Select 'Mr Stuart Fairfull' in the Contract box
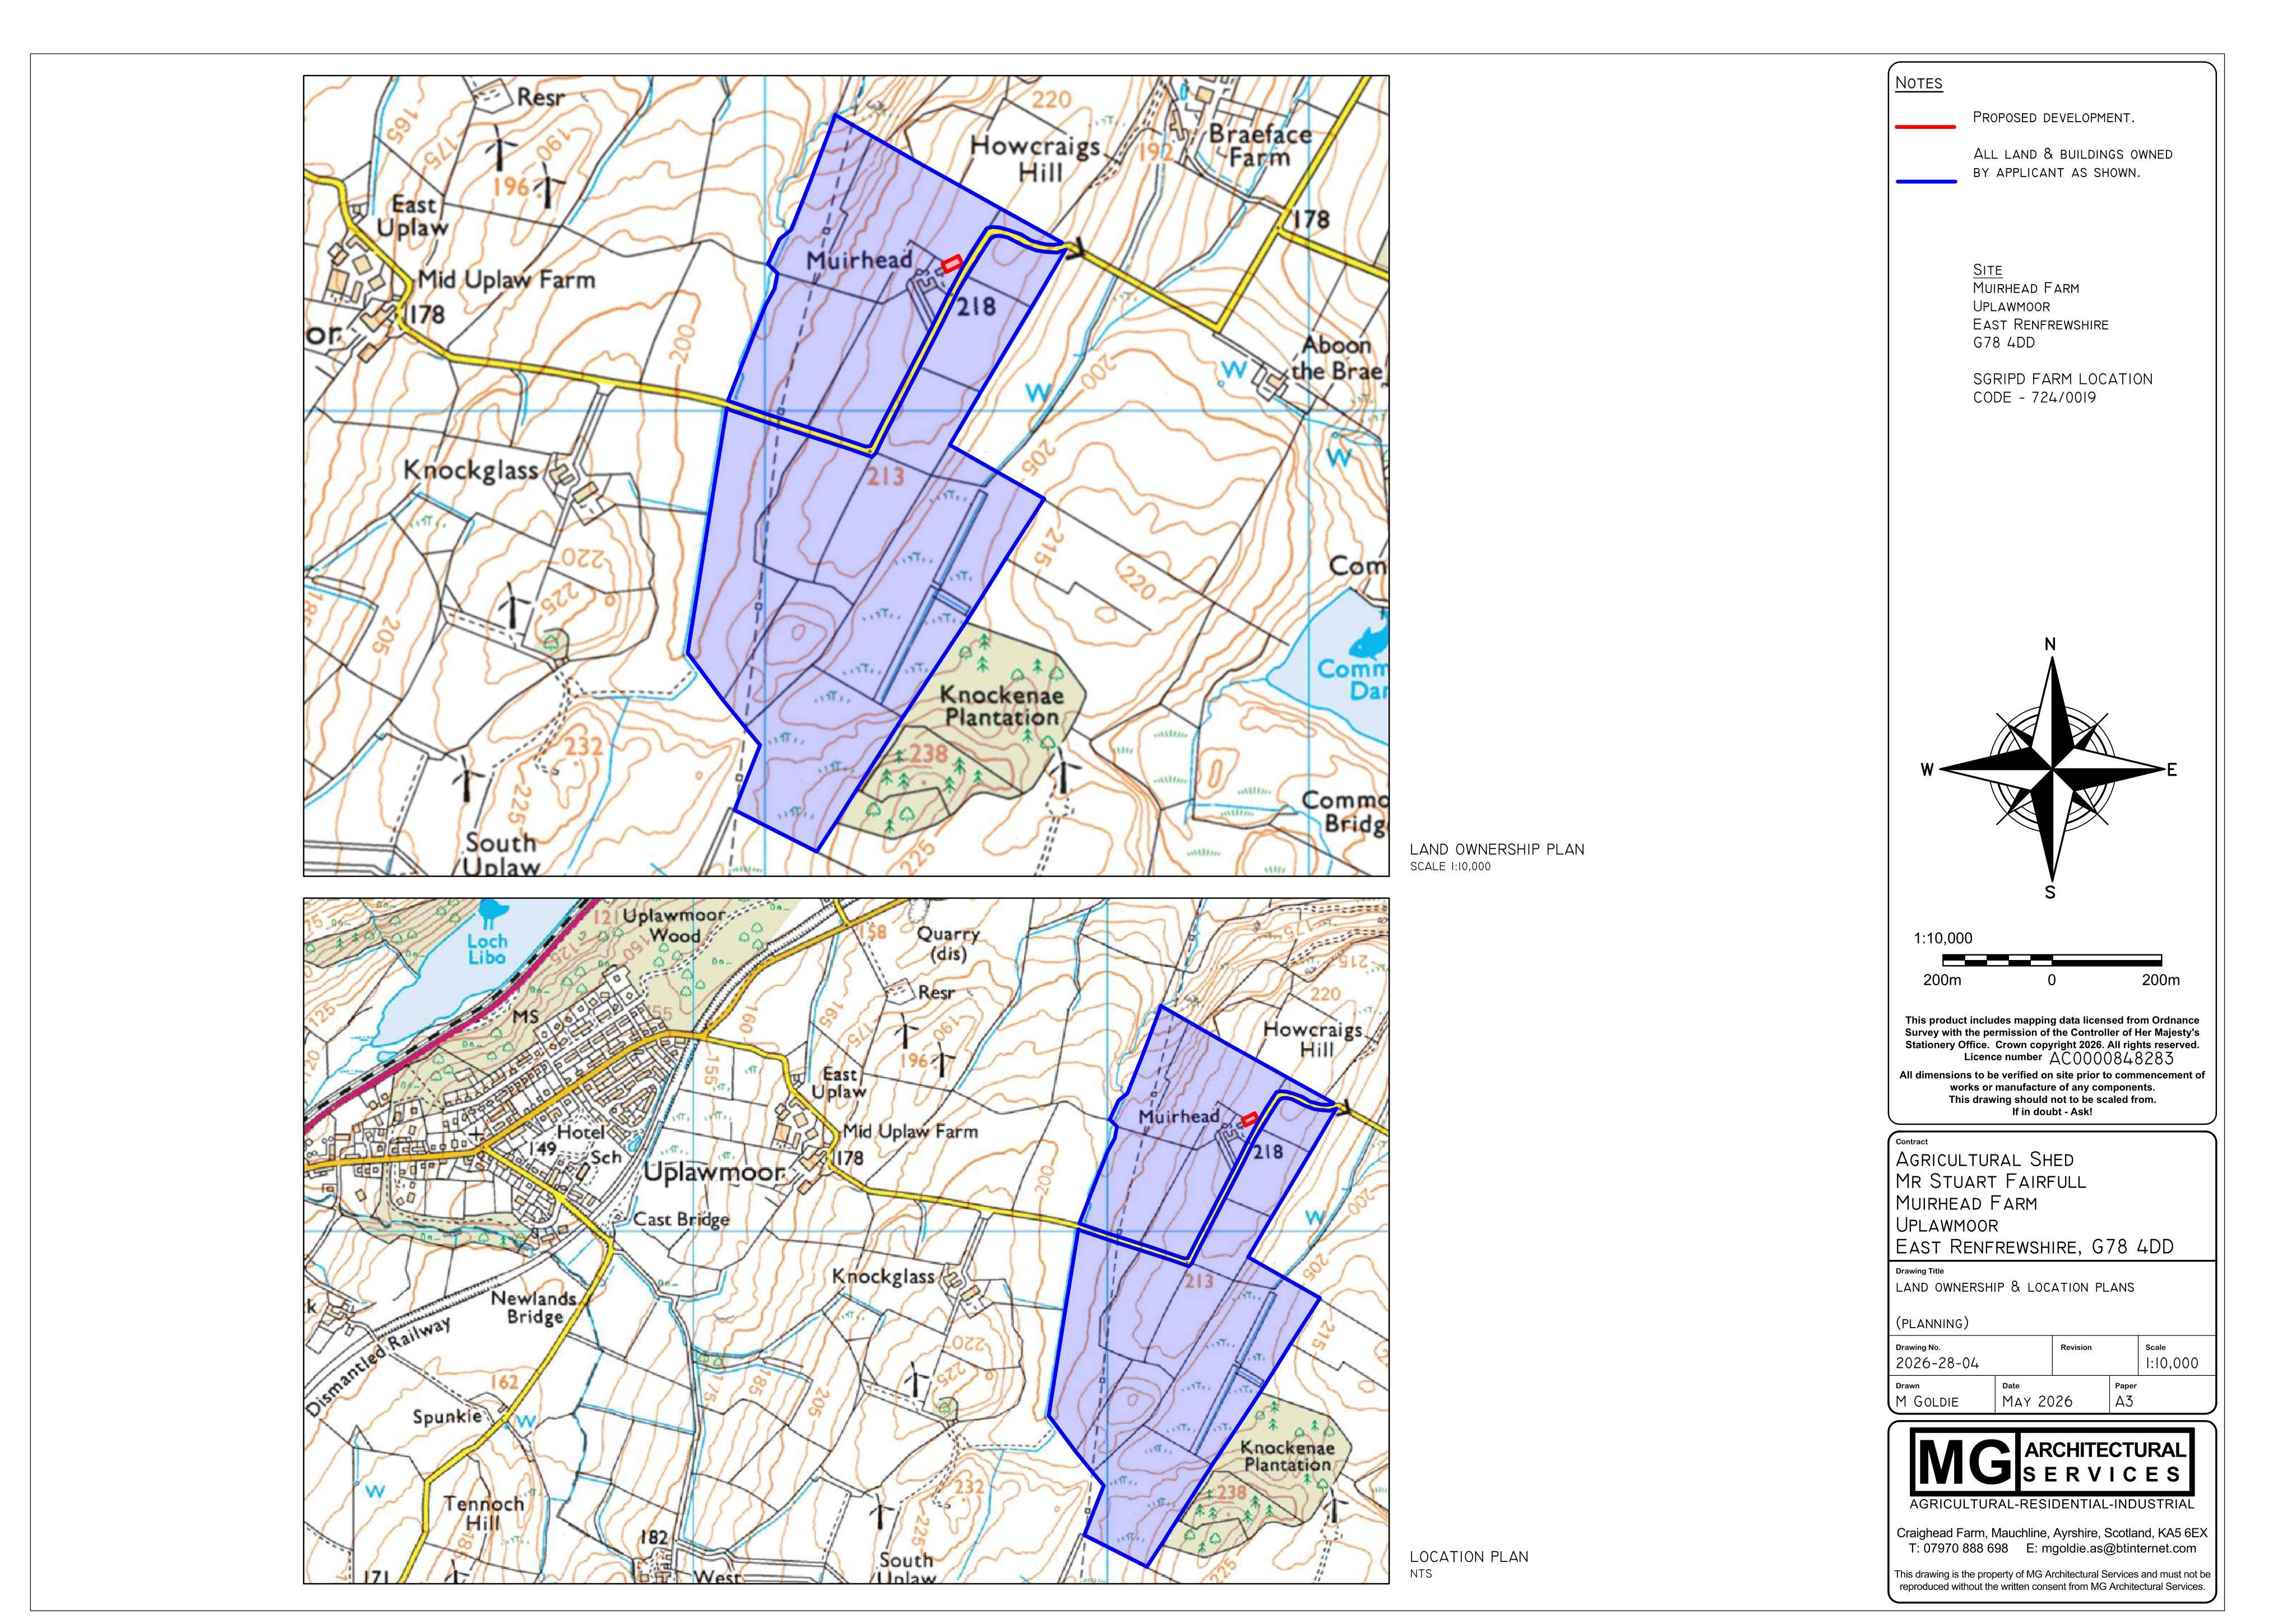Screen dimensions: 2296x1623 click(1990, 1181)
